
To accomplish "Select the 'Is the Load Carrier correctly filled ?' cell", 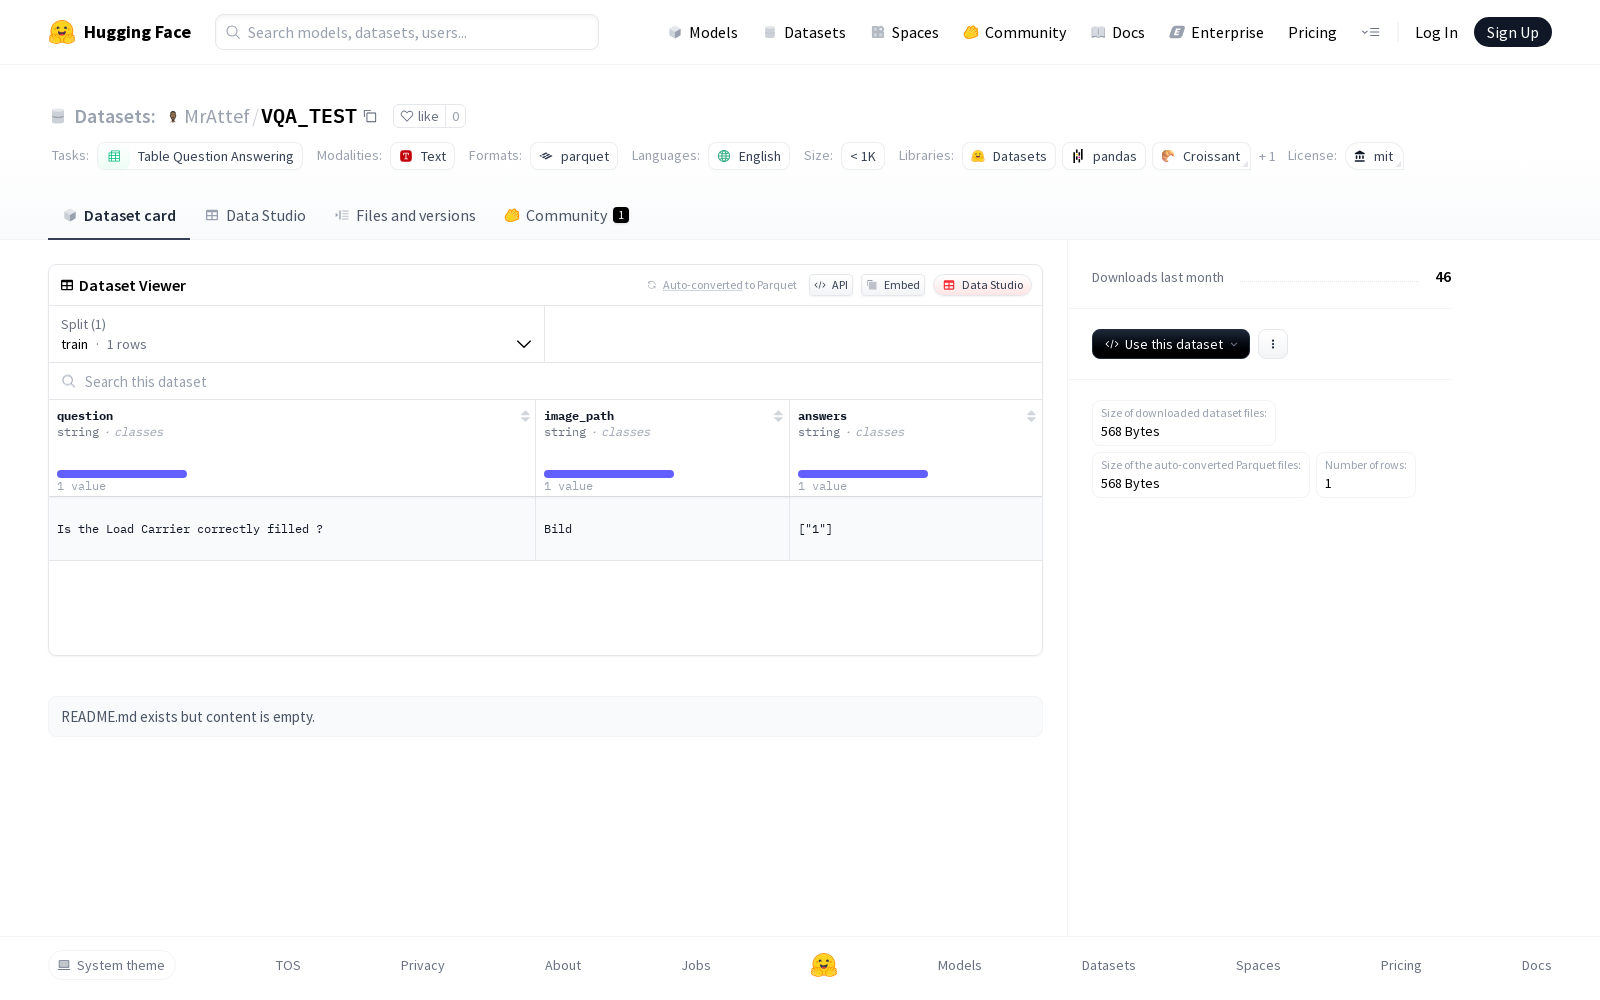I will [x=292, y=529].
